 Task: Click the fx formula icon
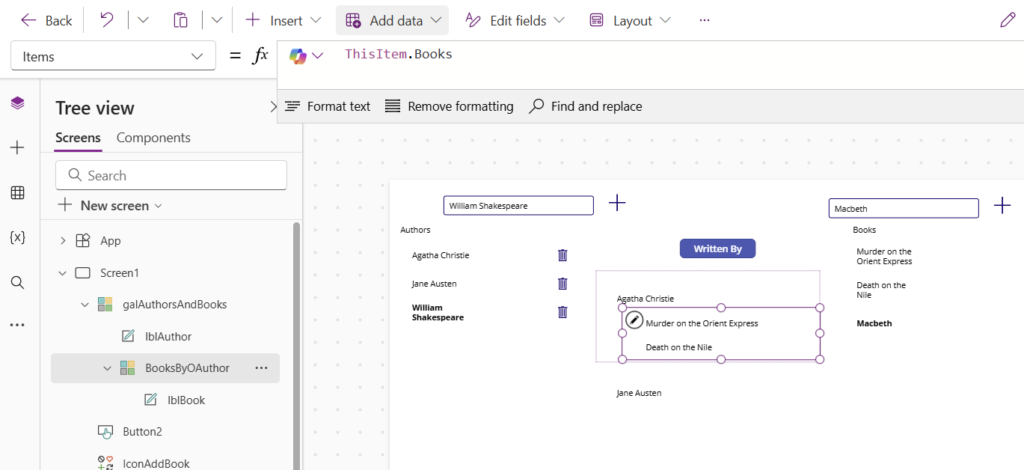click(x=260, y=56)
